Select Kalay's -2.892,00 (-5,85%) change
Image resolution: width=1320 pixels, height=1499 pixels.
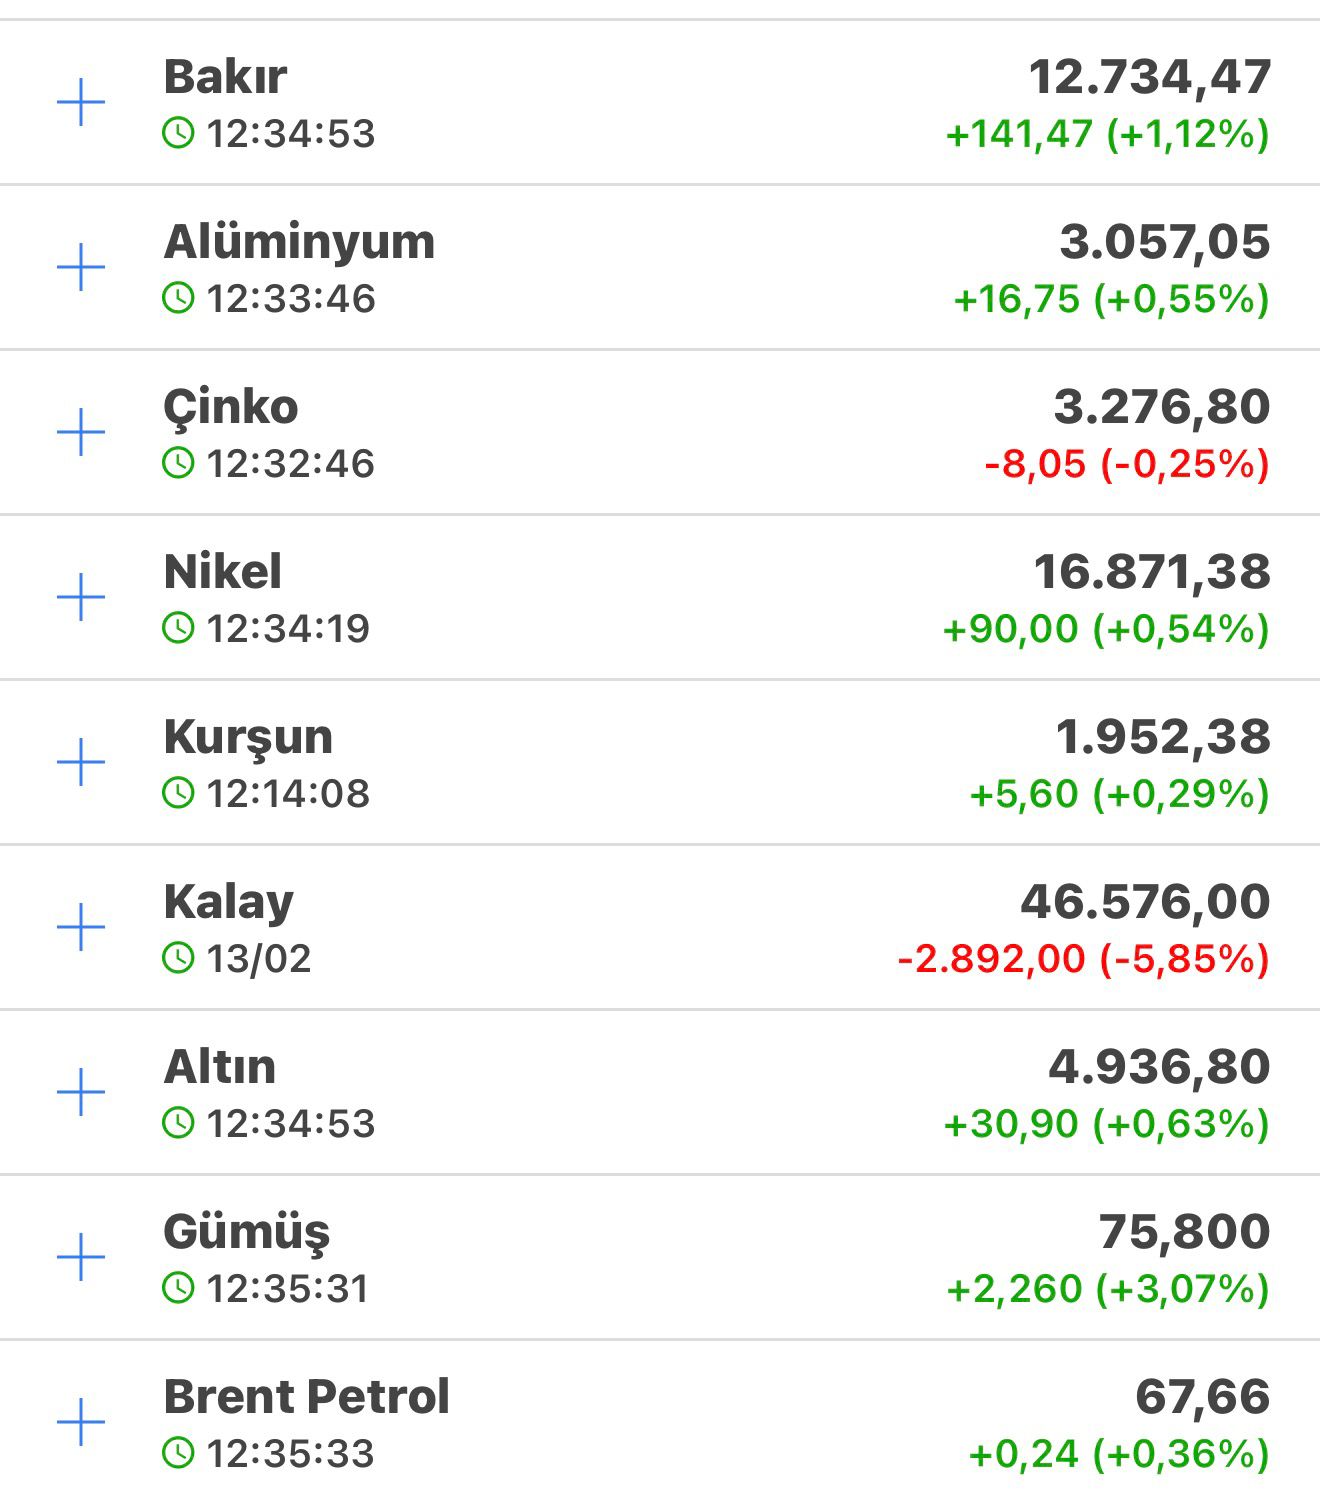coord(1083,958)
